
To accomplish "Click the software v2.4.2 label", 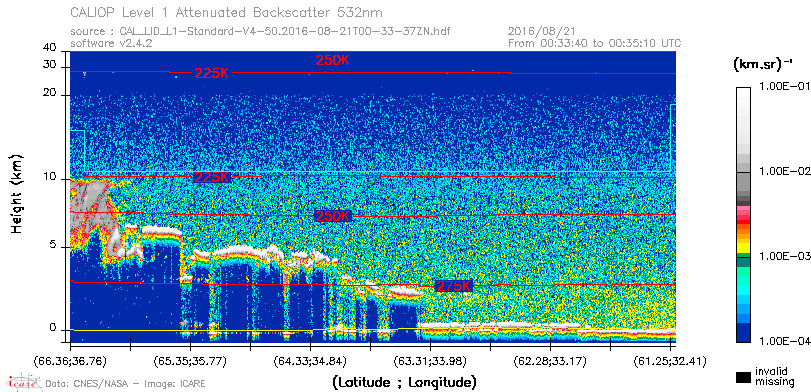I will [x=111, y=43].
